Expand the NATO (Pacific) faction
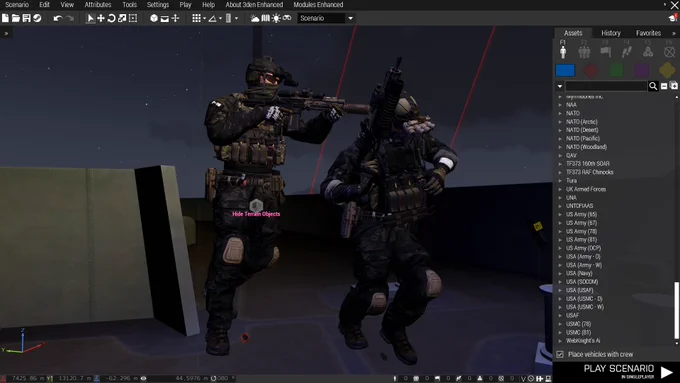 pos(560,139)
